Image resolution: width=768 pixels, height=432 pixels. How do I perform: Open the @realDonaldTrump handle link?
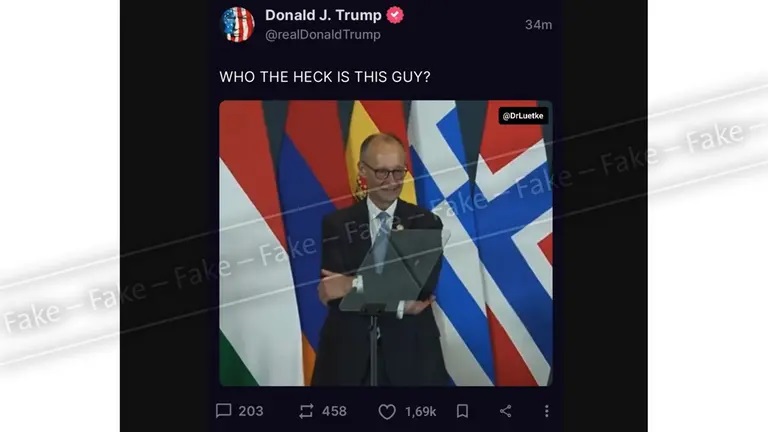point(323,35)
